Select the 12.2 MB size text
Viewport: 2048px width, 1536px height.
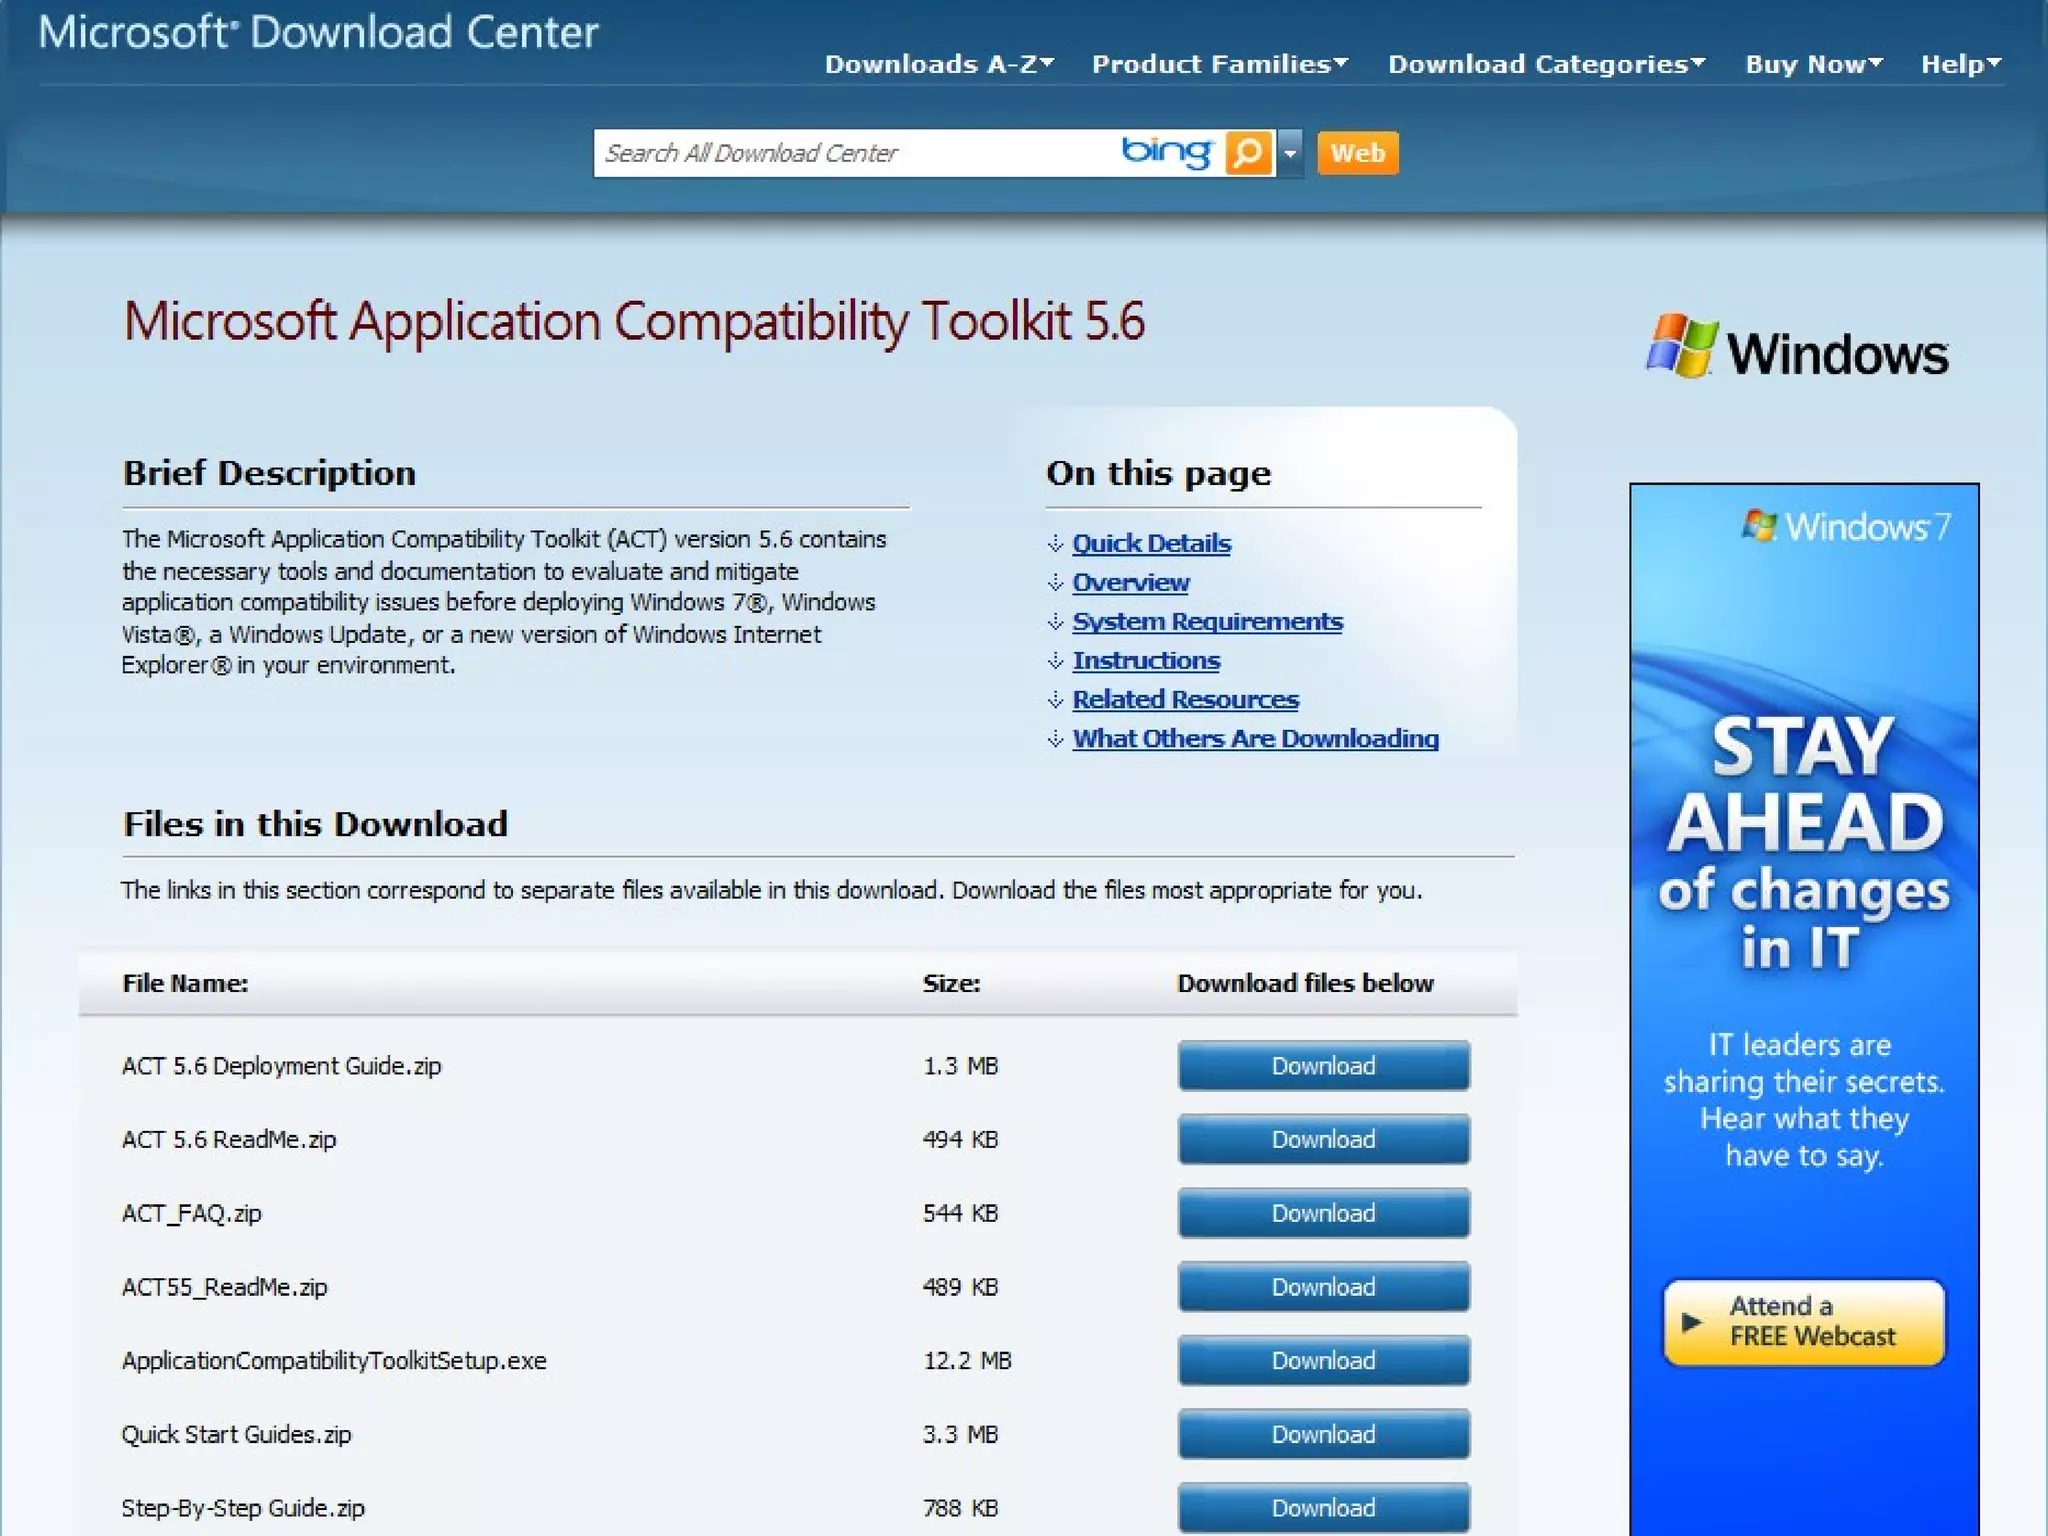tap(967, 1360)
